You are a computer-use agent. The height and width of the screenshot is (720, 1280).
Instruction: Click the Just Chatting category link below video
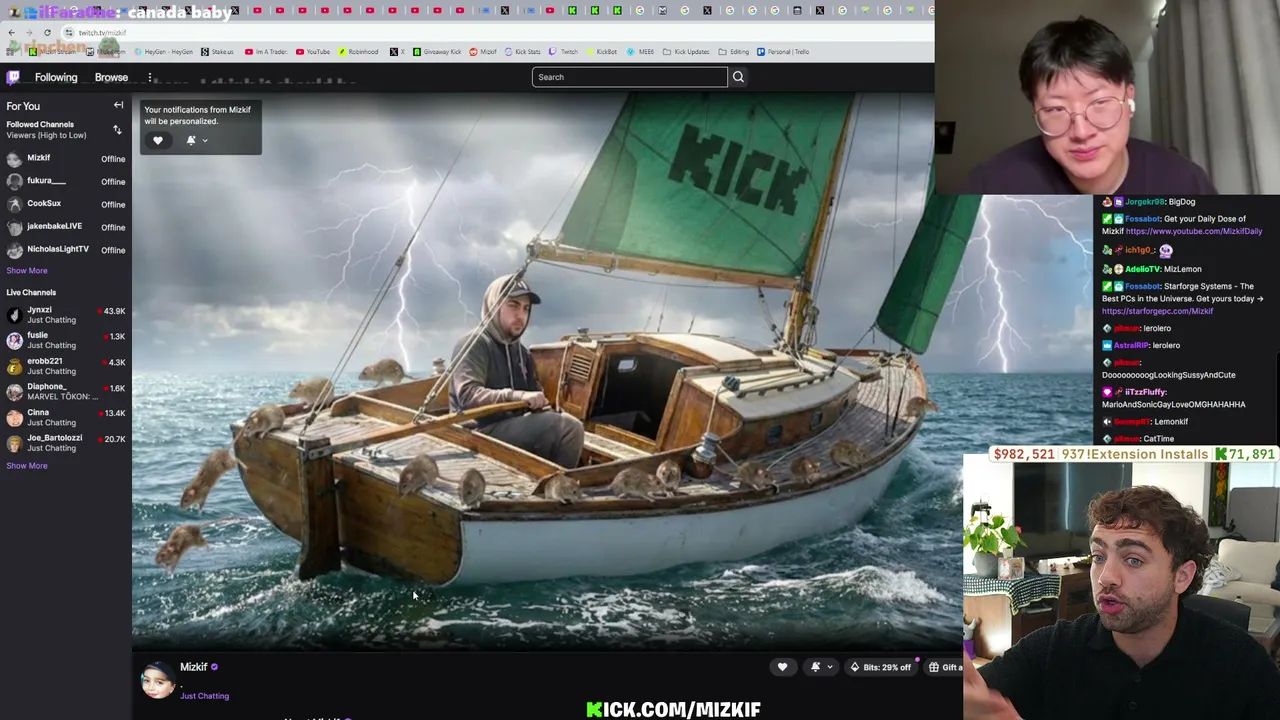[x=204, y=696]
